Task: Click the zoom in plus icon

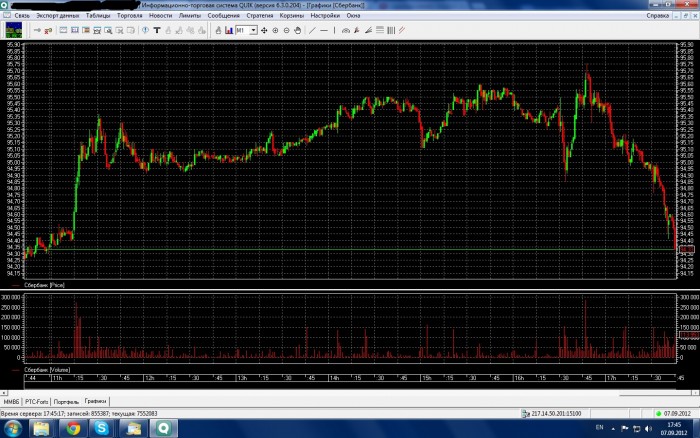Action: [x=275, y=30]
